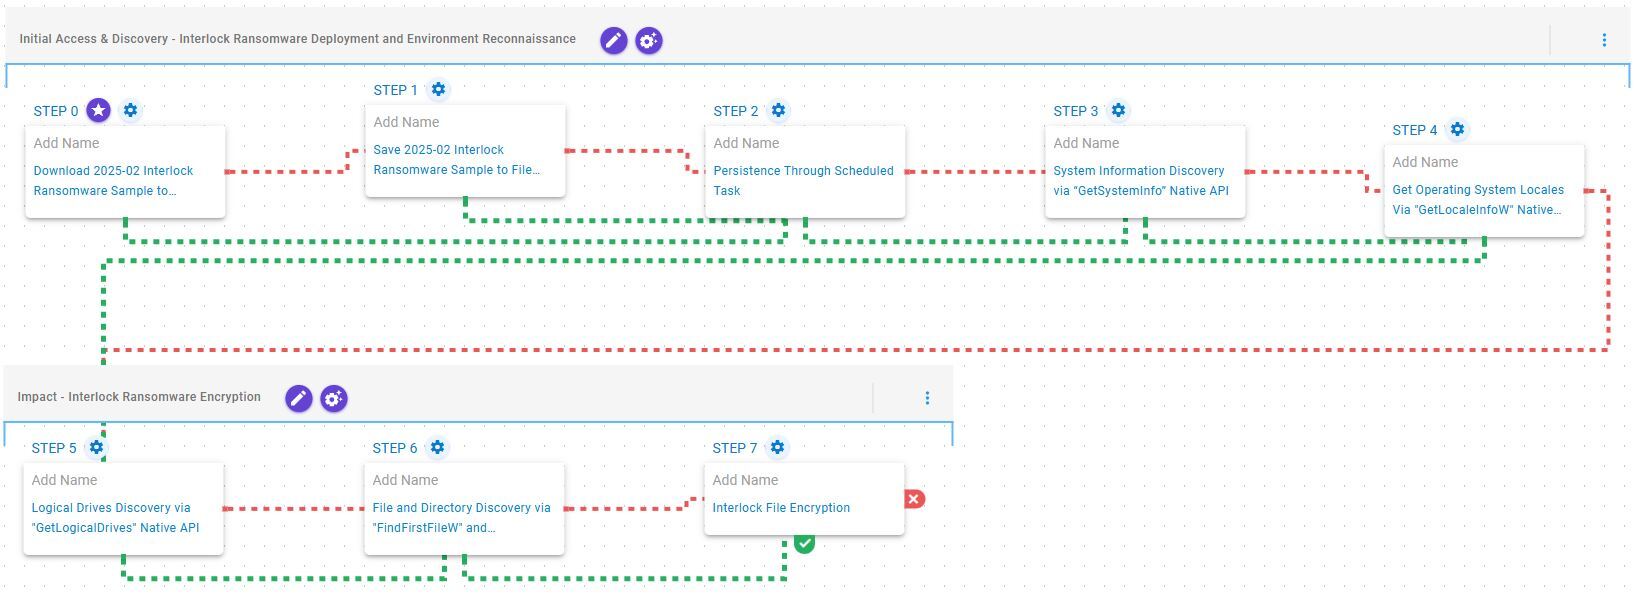
Task: Click the green checkmark badge under STEP 7
Action: click(x=804, y=543)
